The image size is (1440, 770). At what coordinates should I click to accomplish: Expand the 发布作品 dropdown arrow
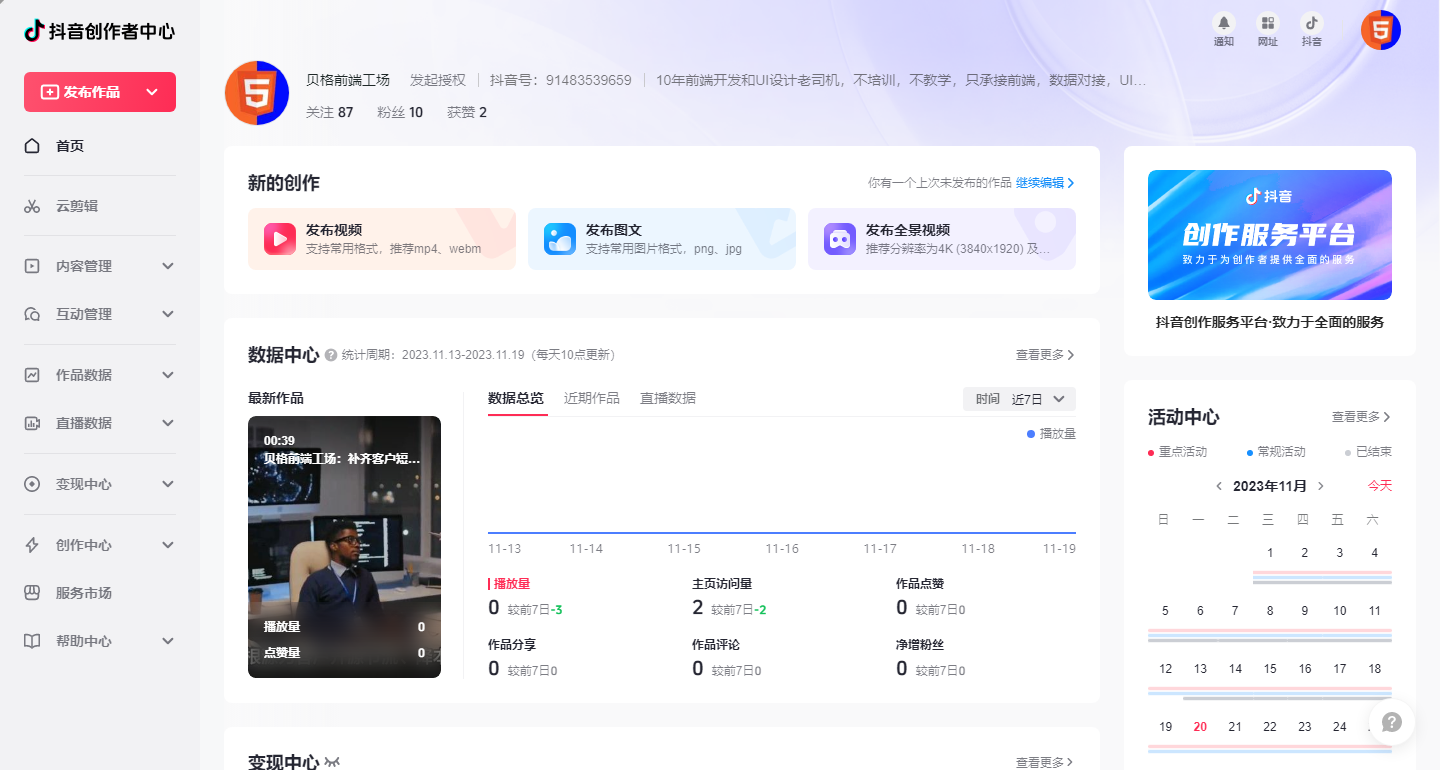pos(152,92)
